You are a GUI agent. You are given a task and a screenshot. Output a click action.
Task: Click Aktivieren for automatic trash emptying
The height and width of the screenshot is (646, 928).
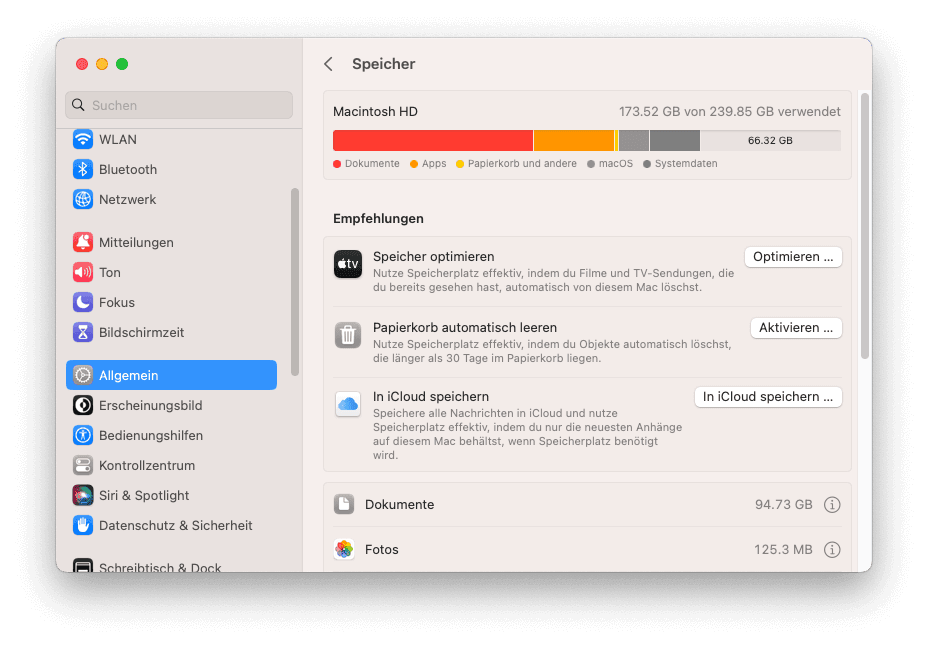coord(796,328)
